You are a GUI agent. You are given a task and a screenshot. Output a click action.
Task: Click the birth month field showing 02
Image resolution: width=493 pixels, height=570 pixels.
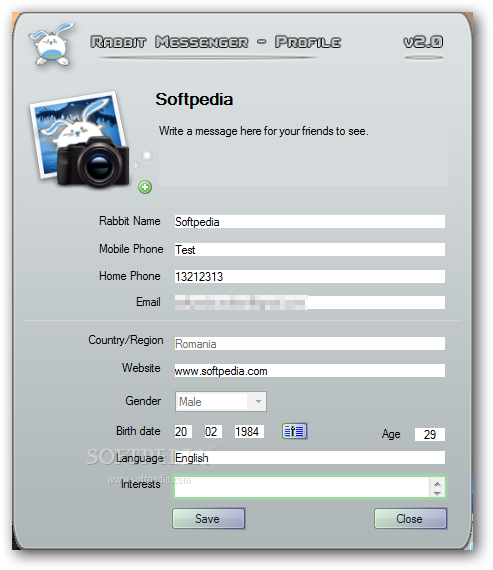tap(213, 431)
